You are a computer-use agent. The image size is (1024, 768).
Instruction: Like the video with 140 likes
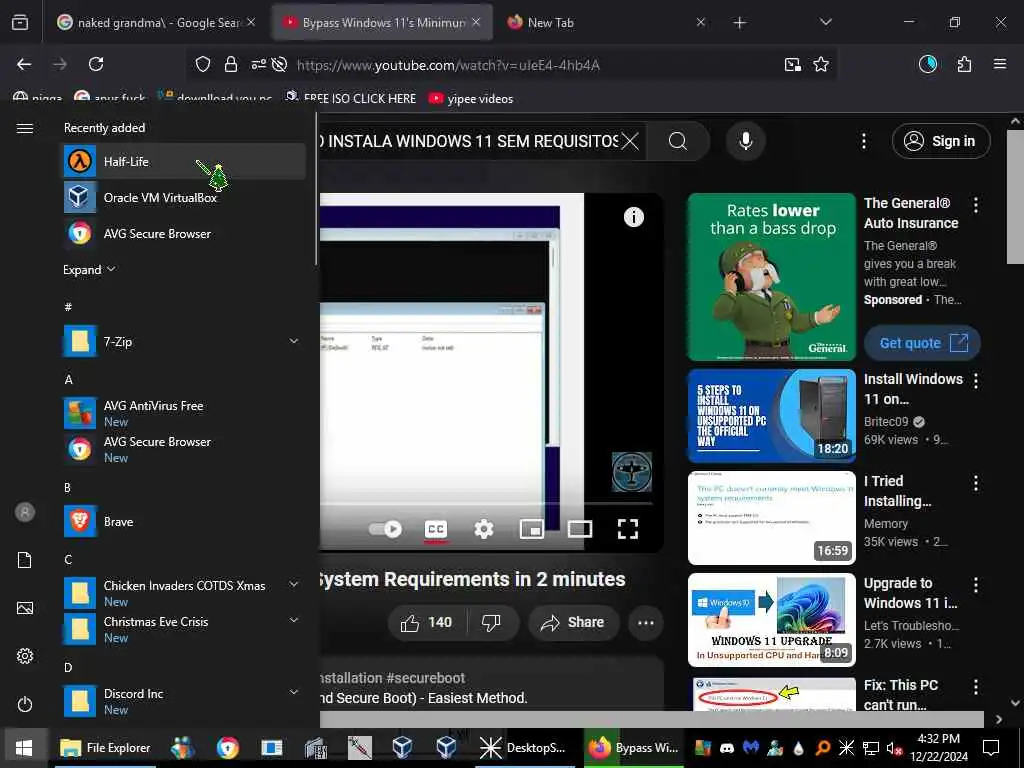tap(427, 622)
